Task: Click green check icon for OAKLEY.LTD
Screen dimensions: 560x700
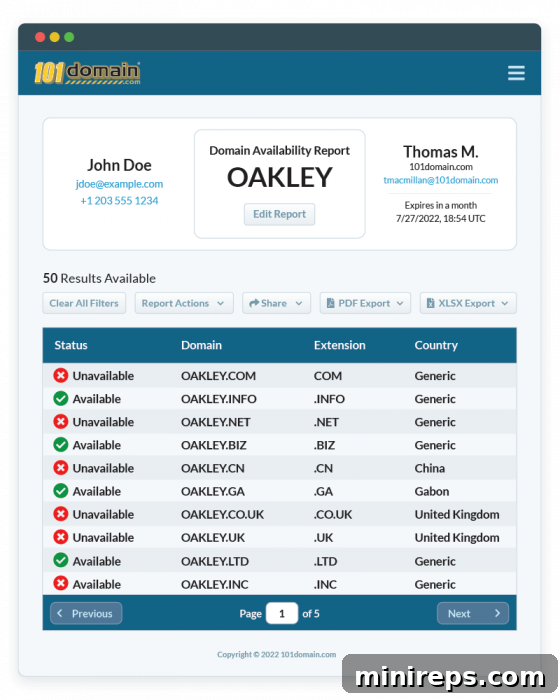Action: [x=61, y=561]
